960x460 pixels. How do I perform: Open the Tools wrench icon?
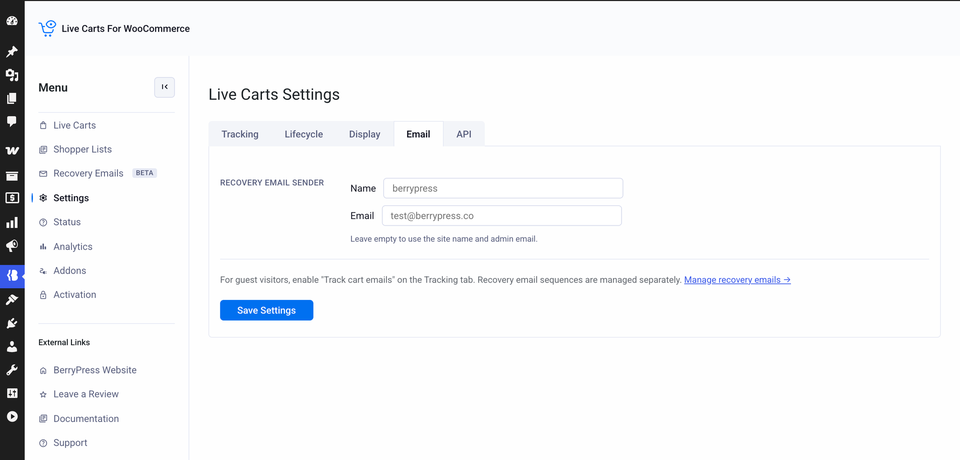pyautogui.click(x=12, y=370)
